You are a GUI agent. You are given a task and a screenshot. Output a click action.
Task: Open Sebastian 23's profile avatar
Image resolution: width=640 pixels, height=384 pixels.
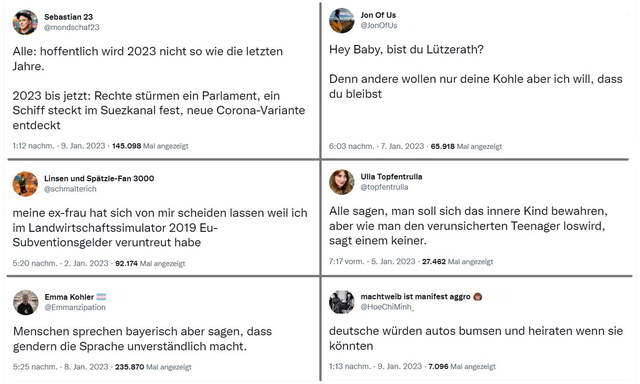pyautogui.click(x=25, y=22)
